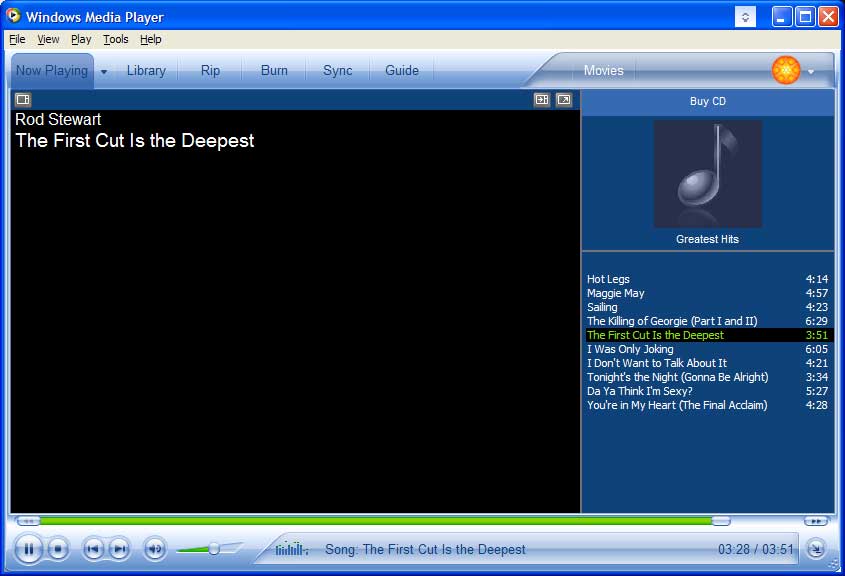Click the Song title status text

click(425, 550)
